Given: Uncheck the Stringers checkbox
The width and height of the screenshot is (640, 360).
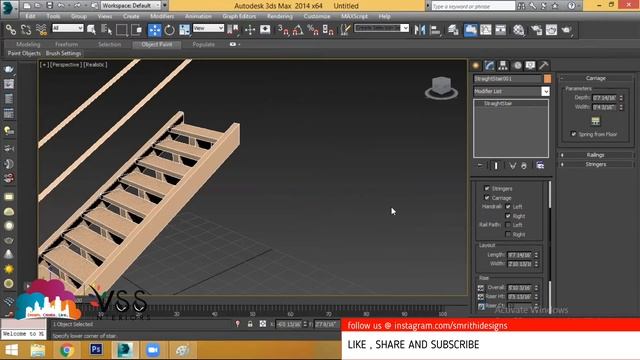Looking at the screenshot, I should (x=487, y=188).
